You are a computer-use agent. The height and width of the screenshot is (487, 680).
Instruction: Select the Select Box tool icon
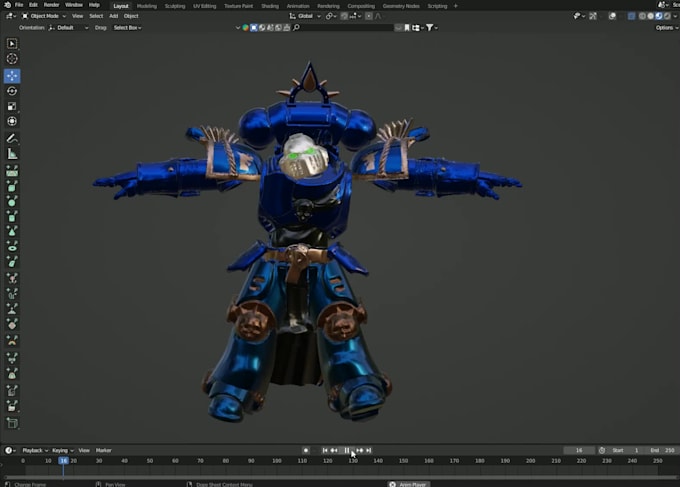click(12, 43)
